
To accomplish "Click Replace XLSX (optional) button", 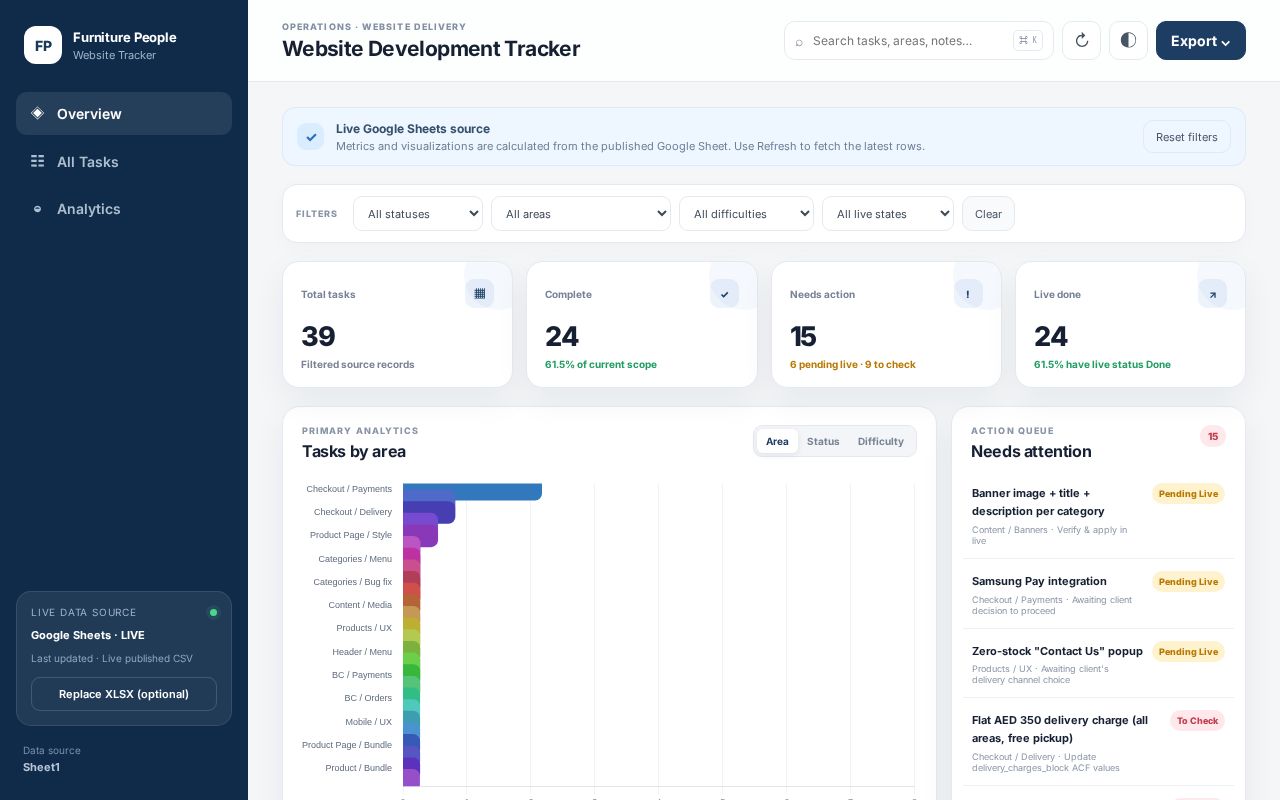I will coord(124,694).
